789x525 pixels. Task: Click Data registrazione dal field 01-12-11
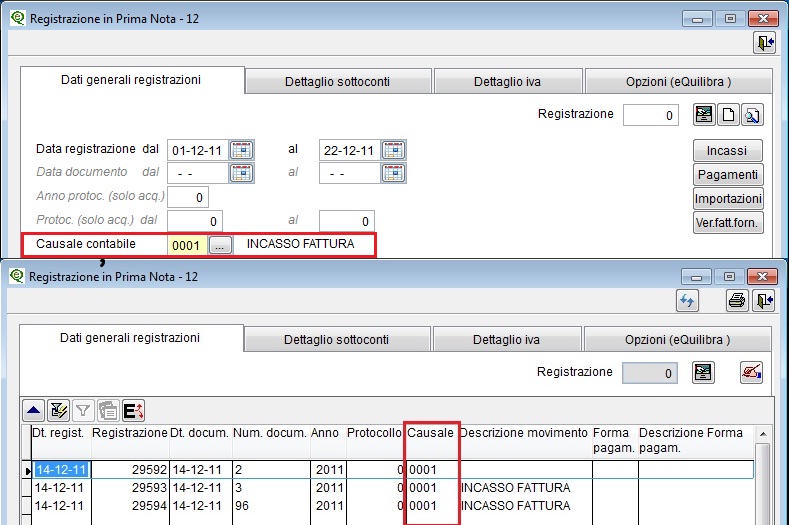[x=198, y=151]
